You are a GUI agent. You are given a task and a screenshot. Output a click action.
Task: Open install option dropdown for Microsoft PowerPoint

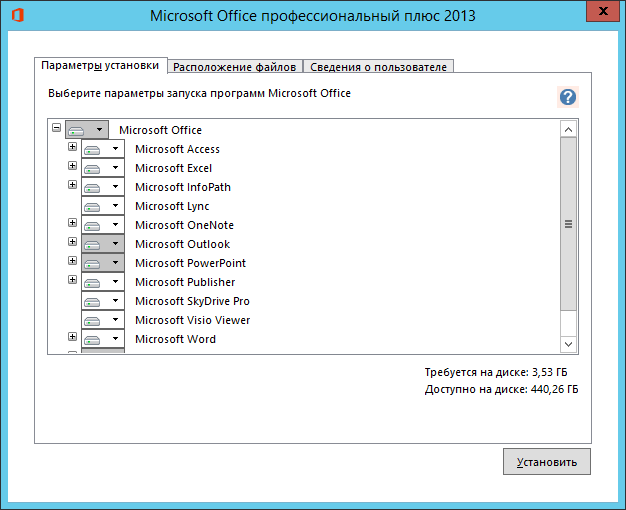103,263
